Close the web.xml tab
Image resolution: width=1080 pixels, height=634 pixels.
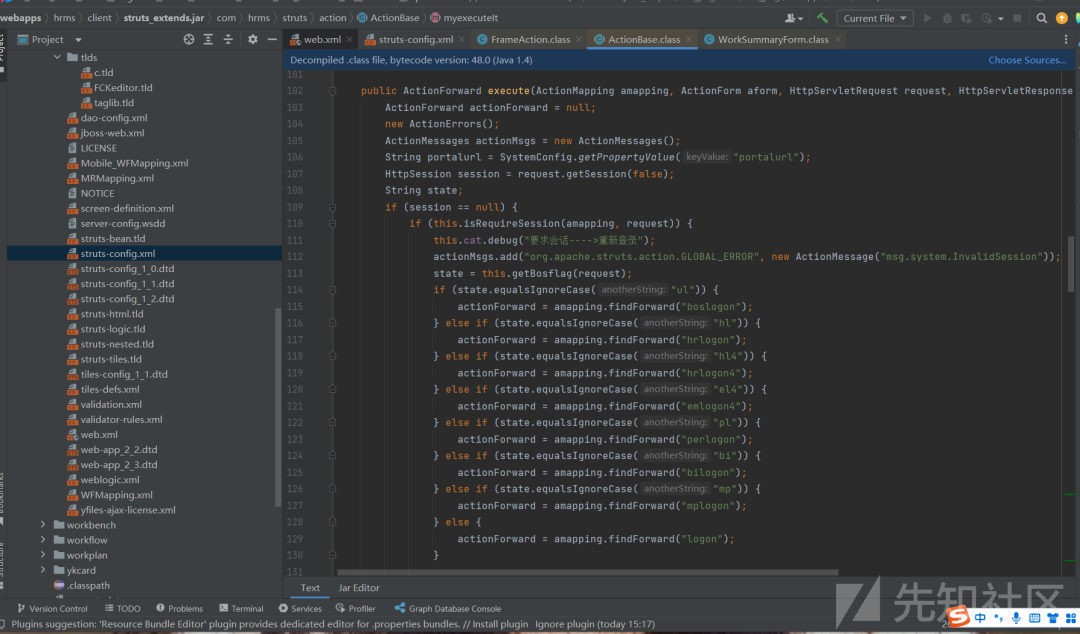pos(350,39)
